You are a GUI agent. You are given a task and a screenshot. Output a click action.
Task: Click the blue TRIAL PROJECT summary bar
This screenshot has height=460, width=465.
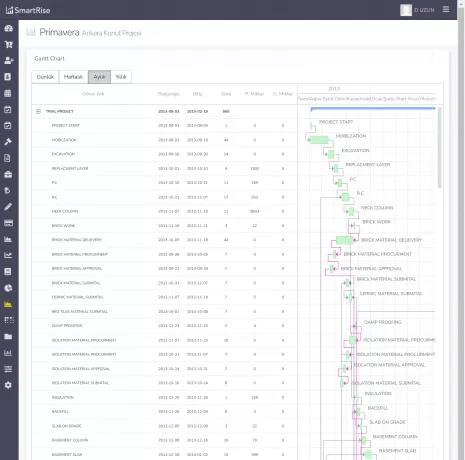coord(373,109)
